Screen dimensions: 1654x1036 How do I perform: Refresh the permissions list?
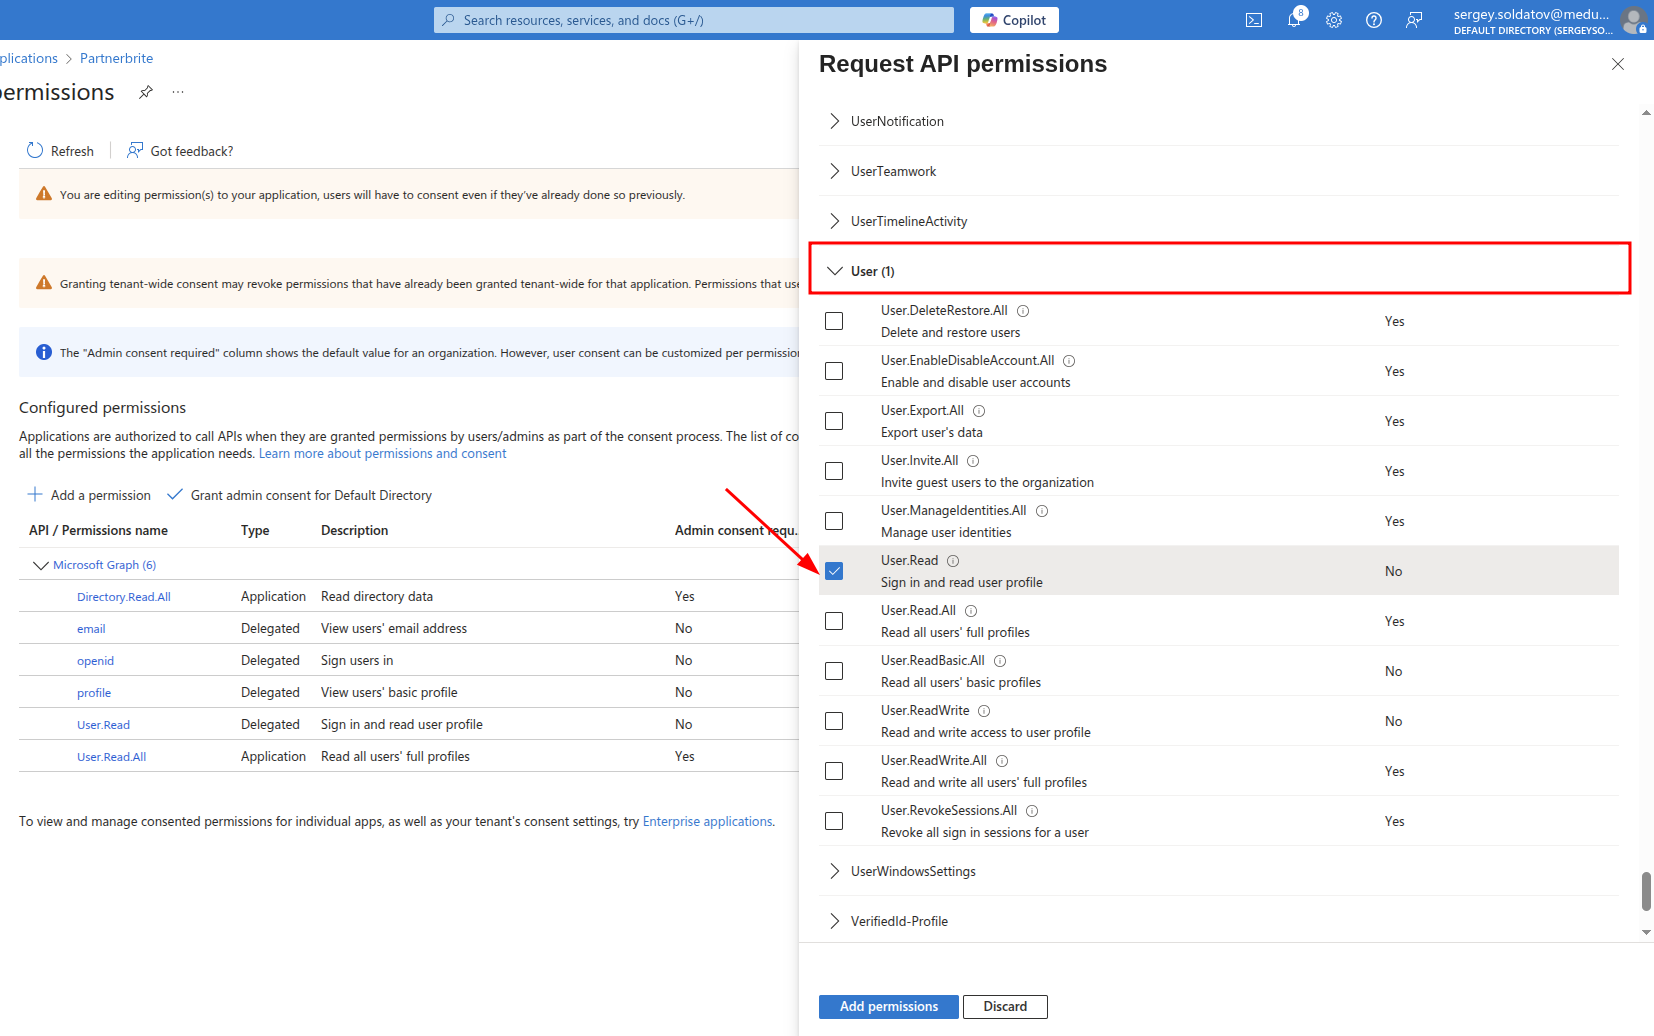point(60,151)
